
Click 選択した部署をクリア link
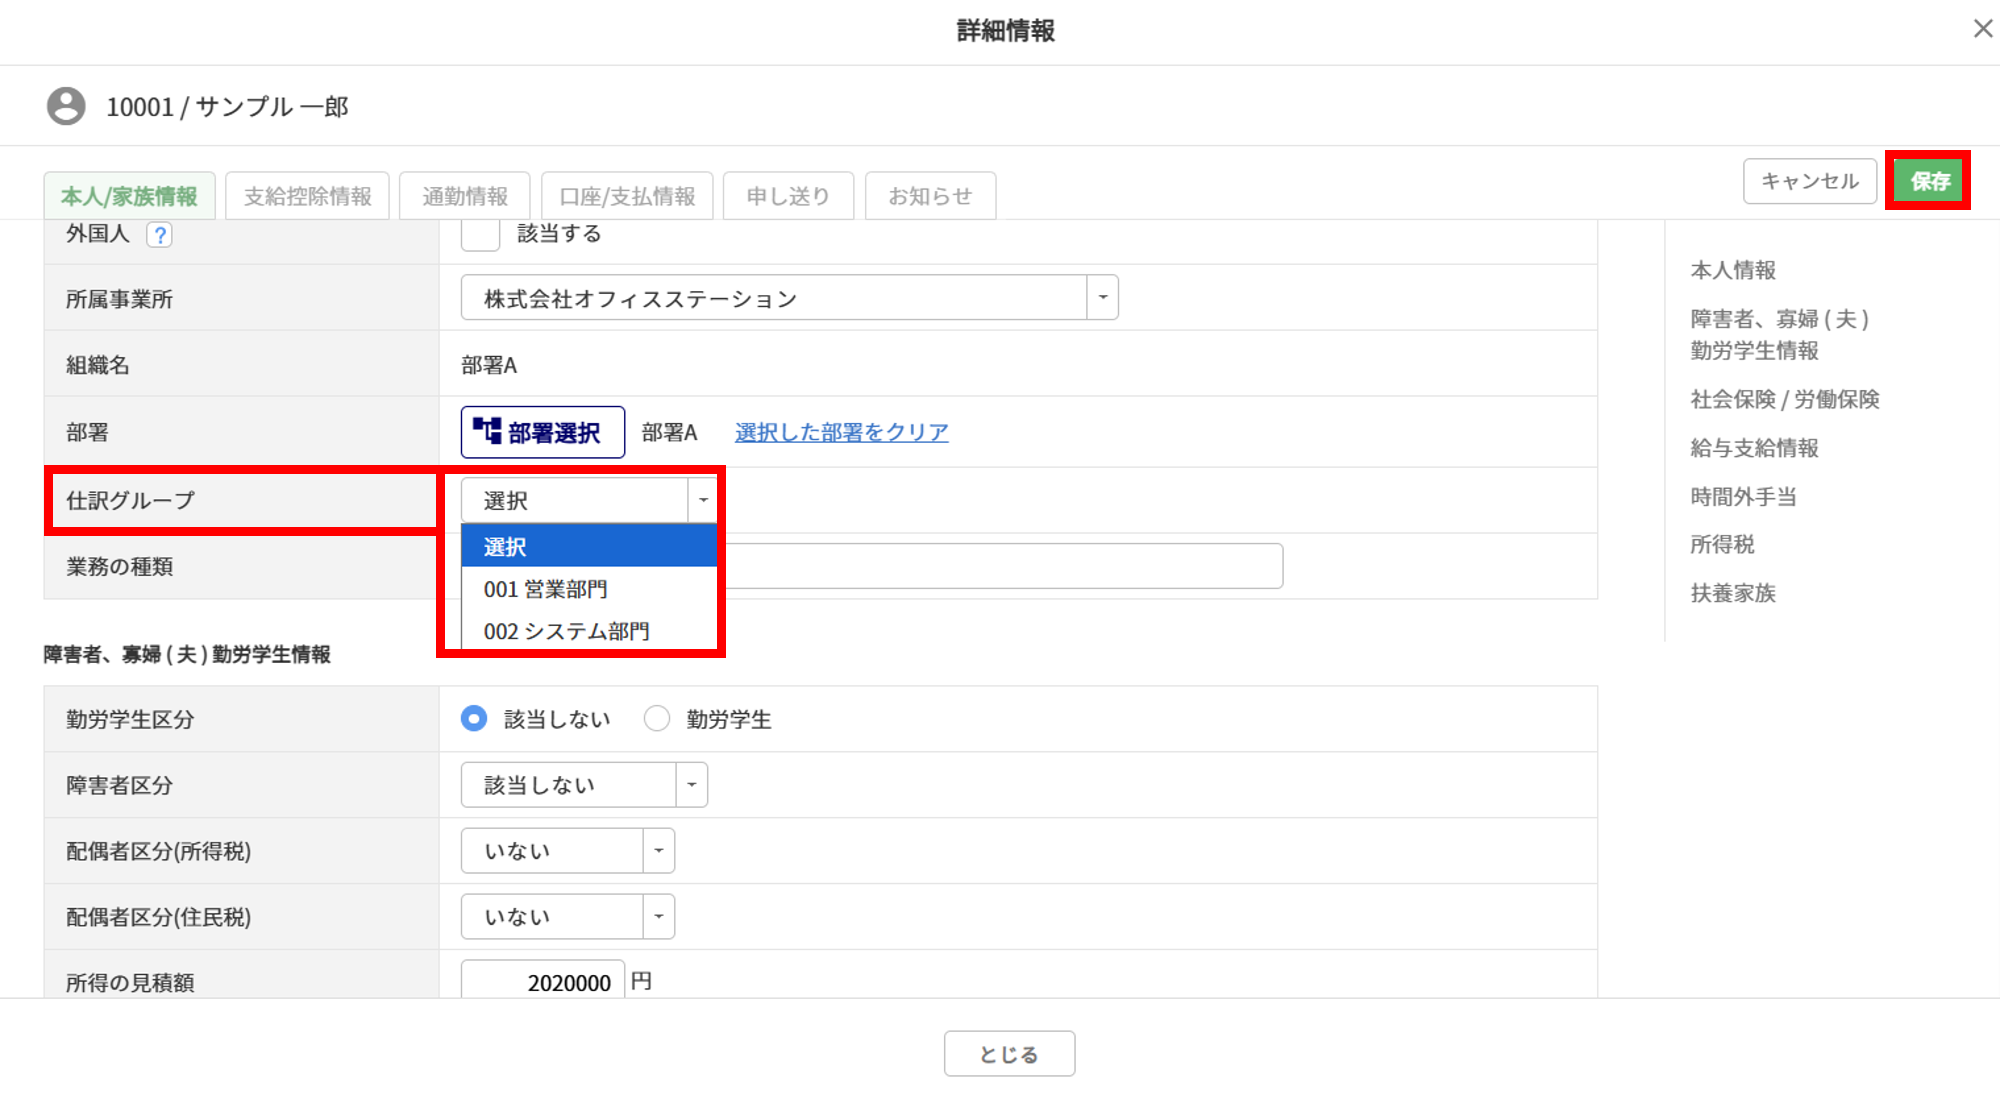click(841, 432)
